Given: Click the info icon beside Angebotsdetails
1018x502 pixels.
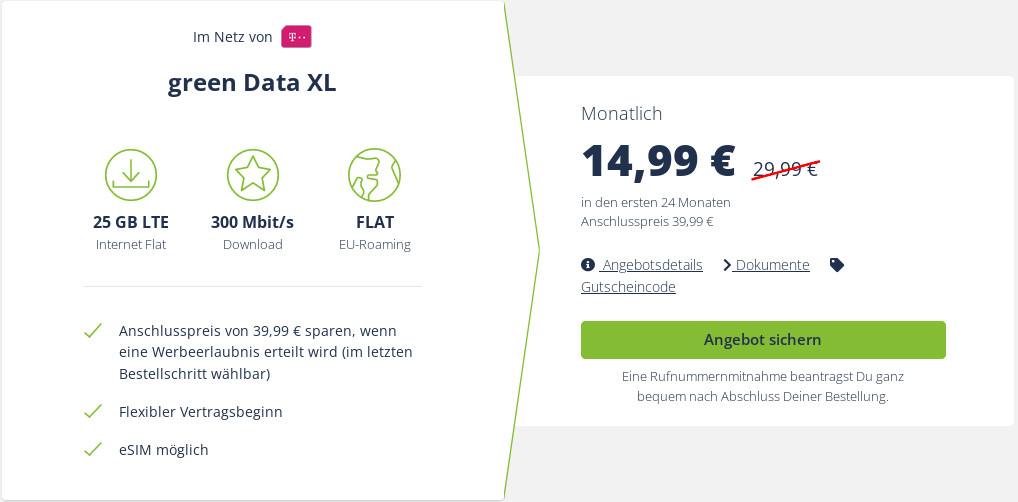Looking at the screenshot, I should pos(588,265).
